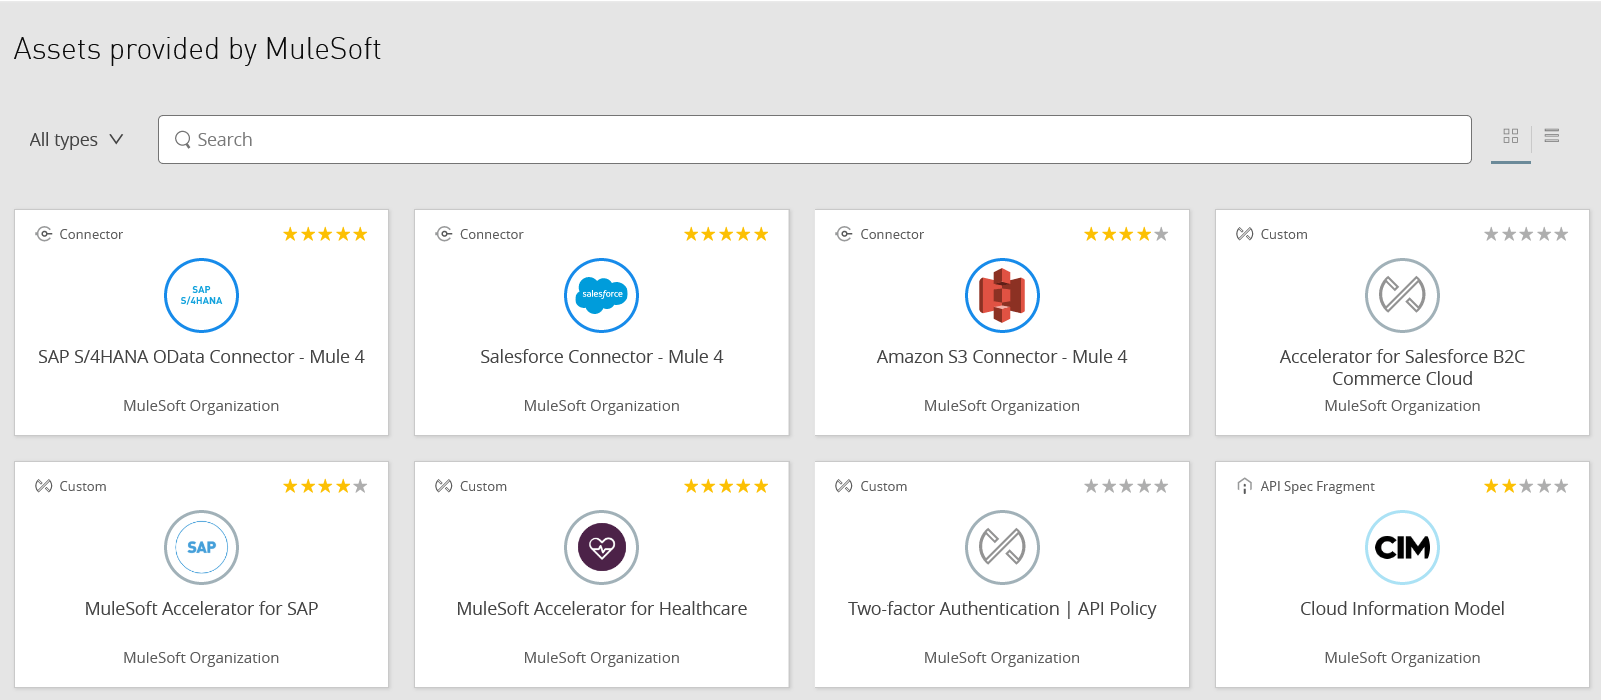Click the SAP S/4HANA connector logo
Viewport: 1601px width, 700px height.
[x=201, y=295]
